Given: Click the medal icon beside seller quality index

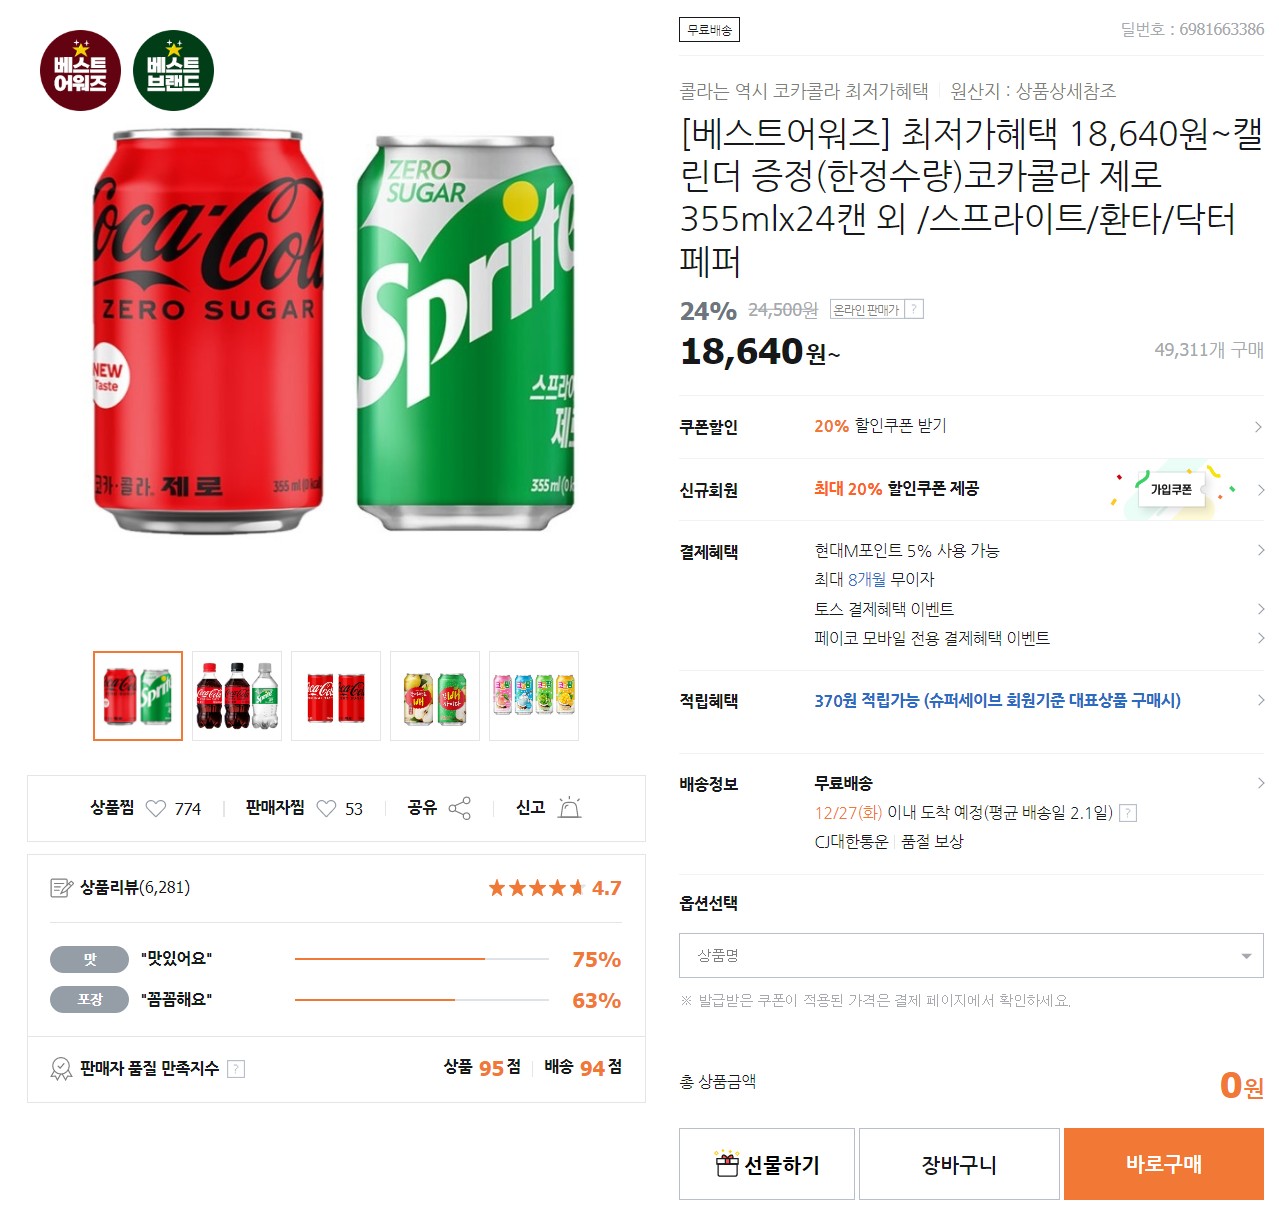Looking at the screenshot, I should [57, 1068].
